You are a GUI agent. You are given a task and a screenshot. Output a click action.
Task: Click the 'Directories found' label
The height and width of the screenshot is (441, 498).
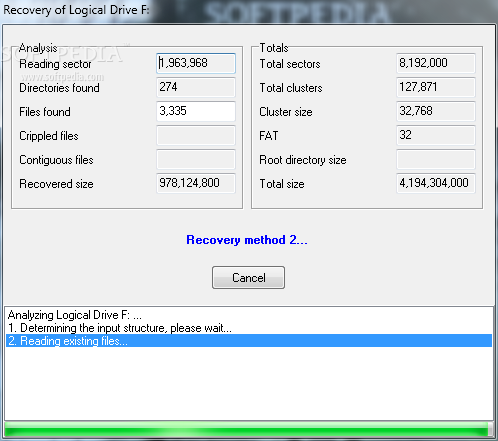(x=59, y=88)
